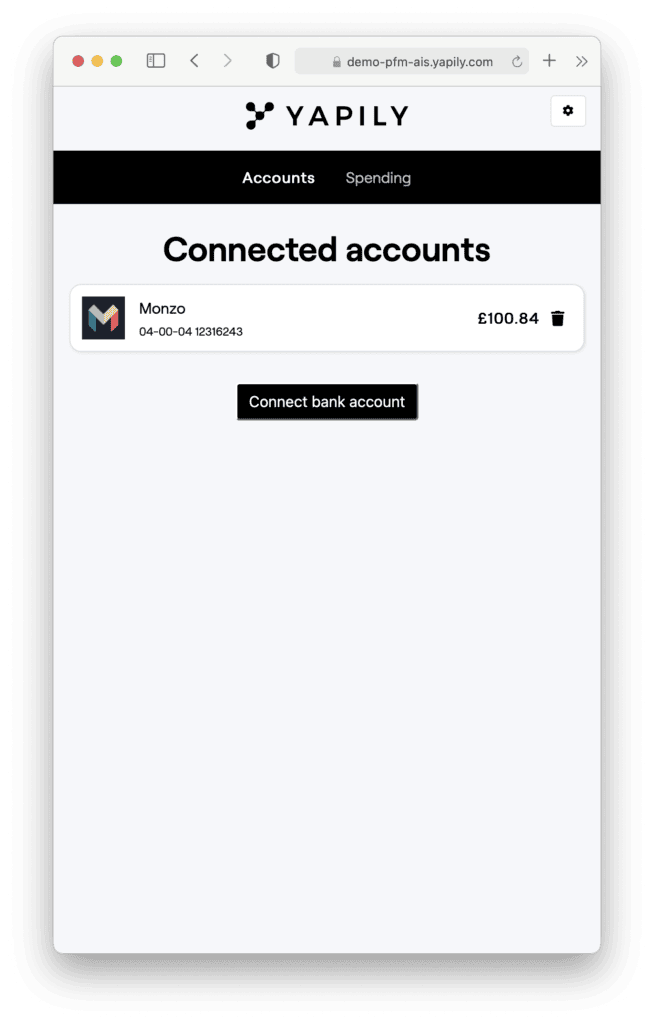Delete the Monzo account with trash icon
The width and height of the screenshot is (654, 1024).
pyautogui.click(x=557, y=318)
